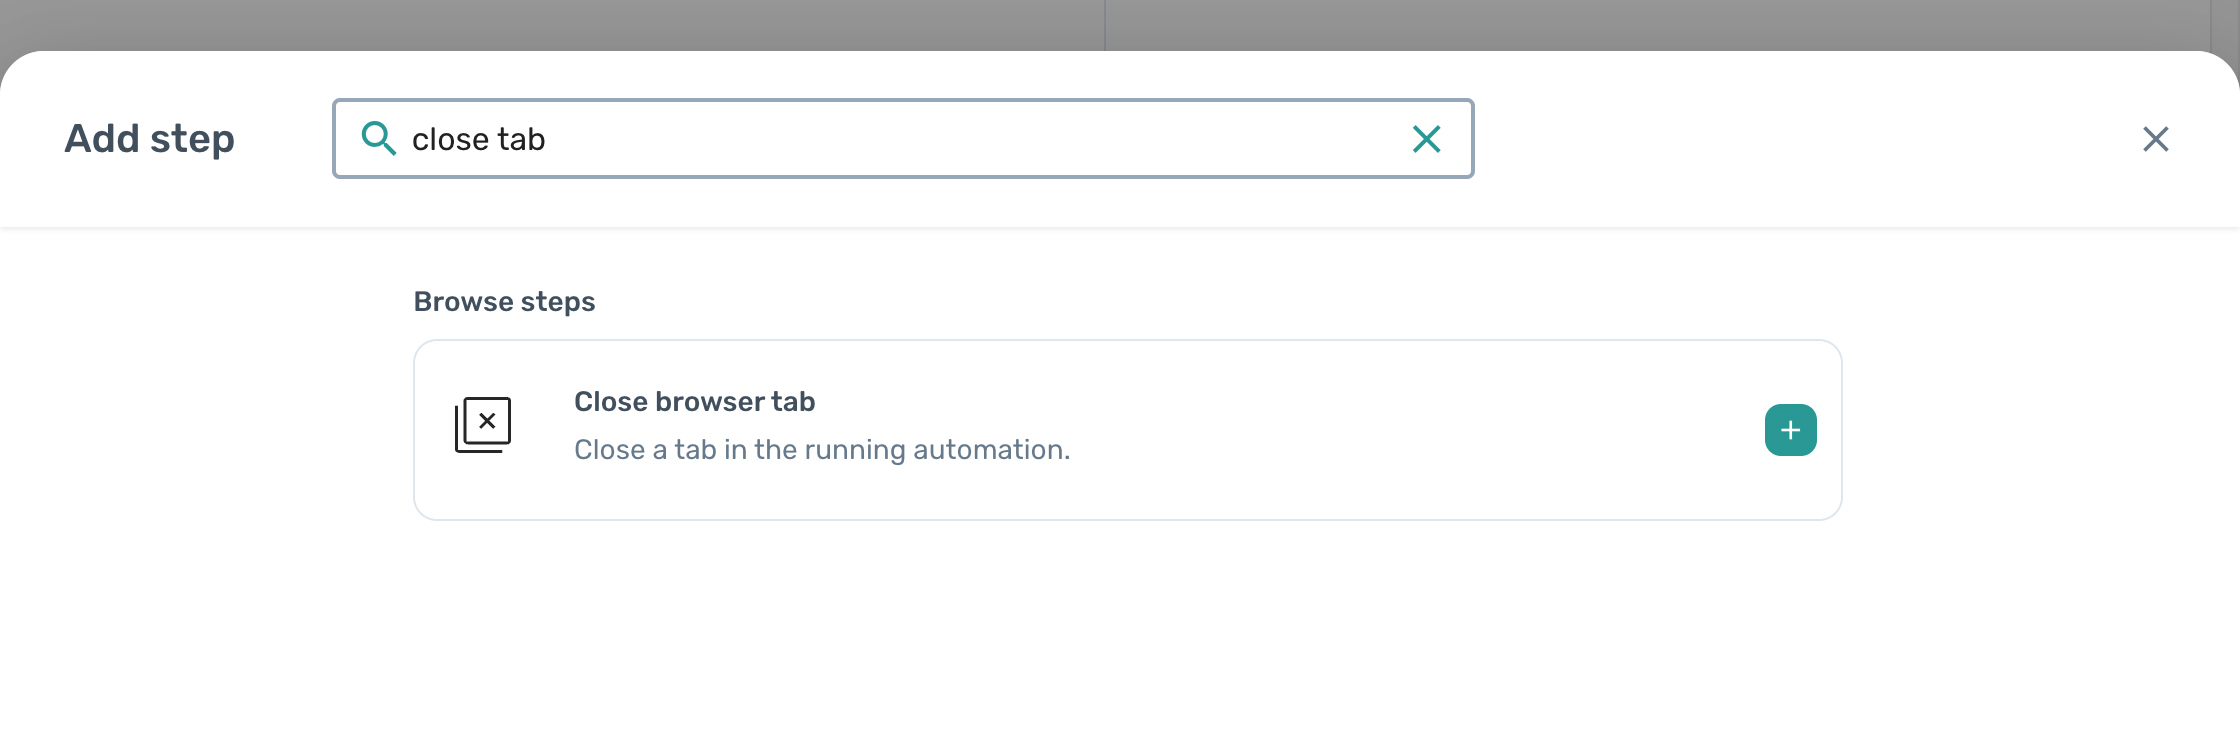Place cursor after "tab" in search box
Screen dimensions: 2240x742
pyautogui.click(x=547, y=139)
